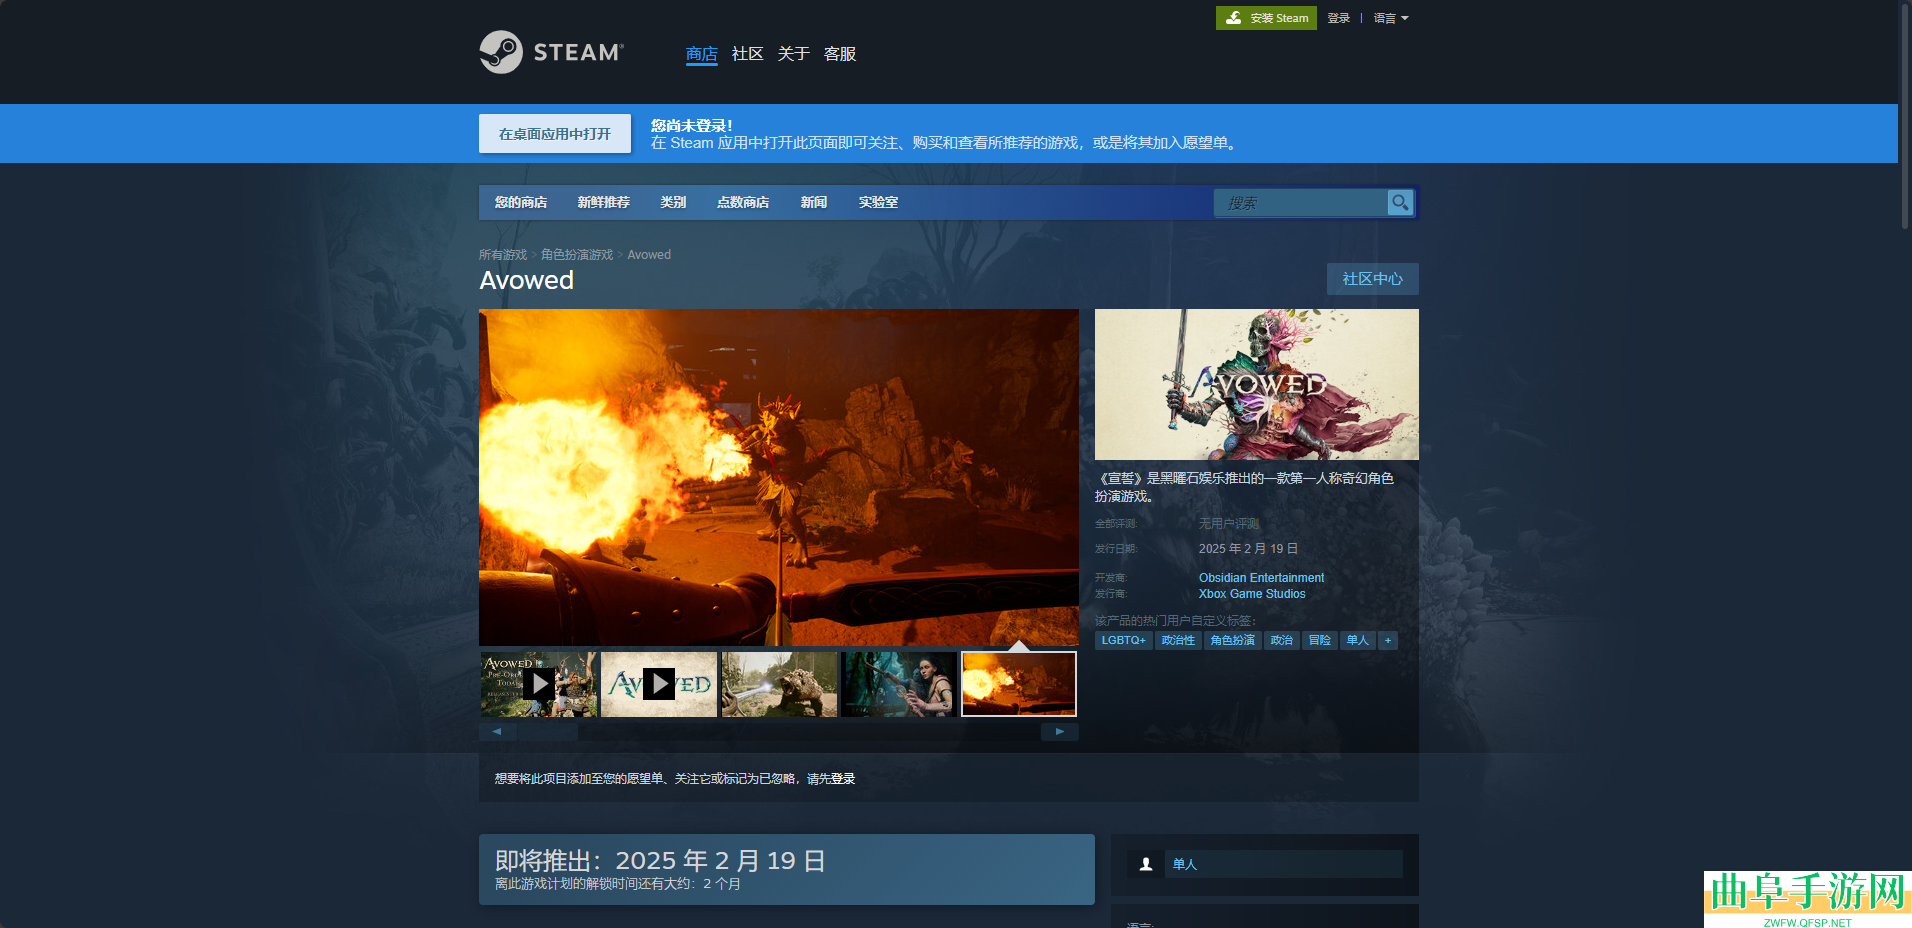Click the 登录 login link
Image resolution: width=1912 pixels, height=928 pixels.
tap(1339, 18)
